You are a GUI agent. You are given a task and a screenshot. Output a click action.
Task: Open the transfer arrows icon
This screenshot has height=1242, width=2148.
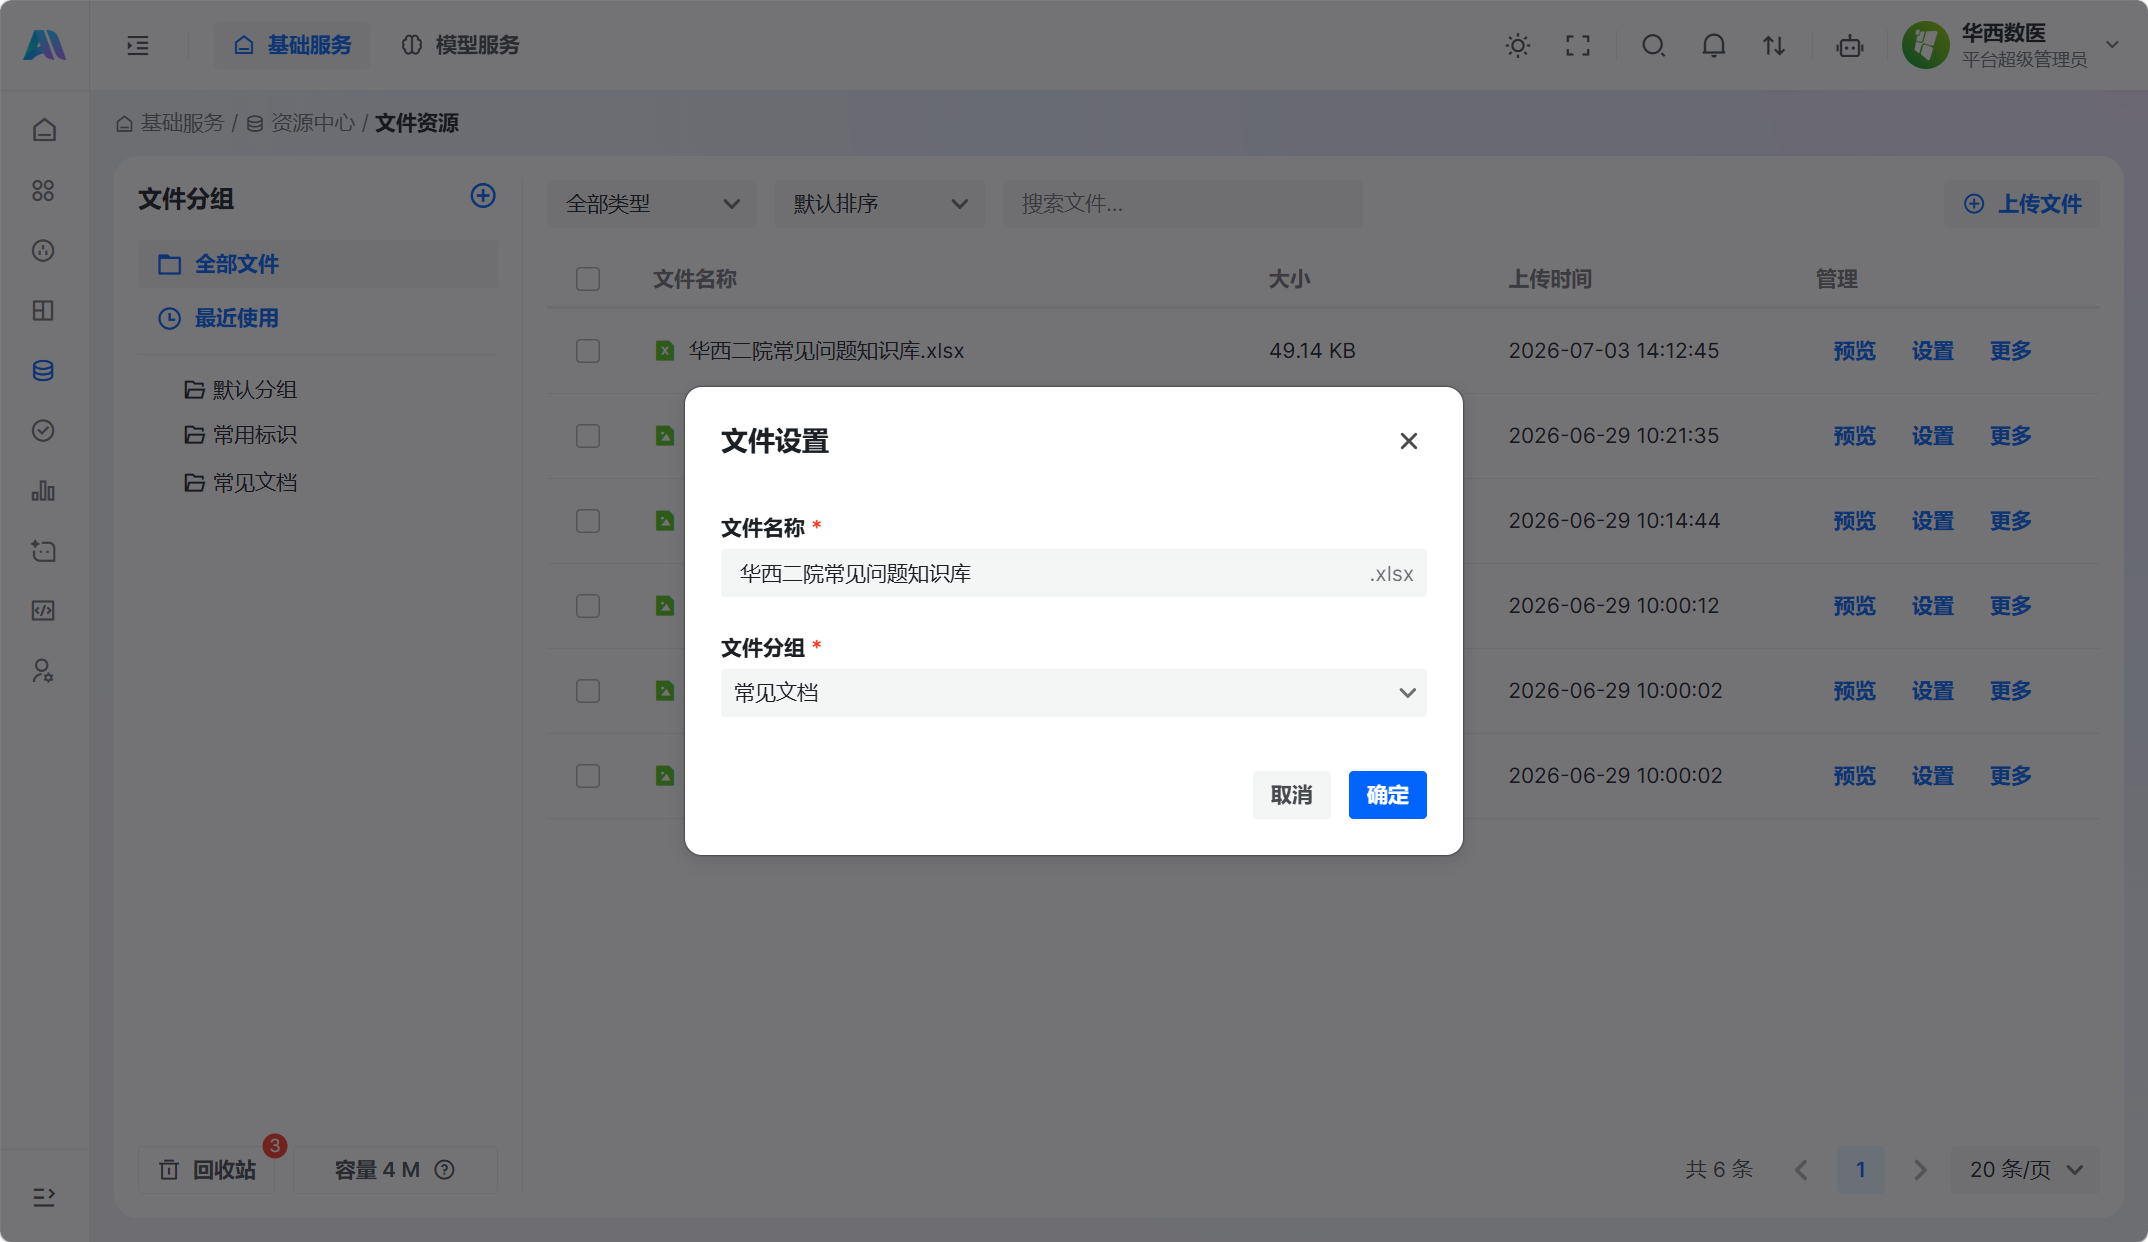point(1774,45)
